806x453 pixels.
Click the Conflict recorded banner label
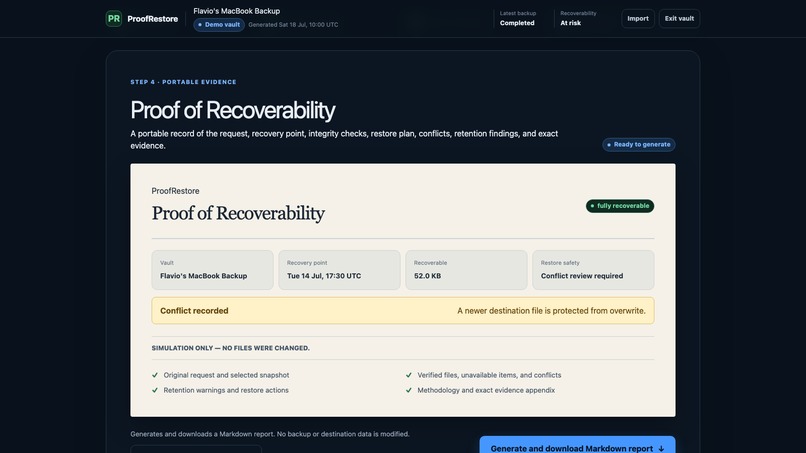tap(194, 311)
